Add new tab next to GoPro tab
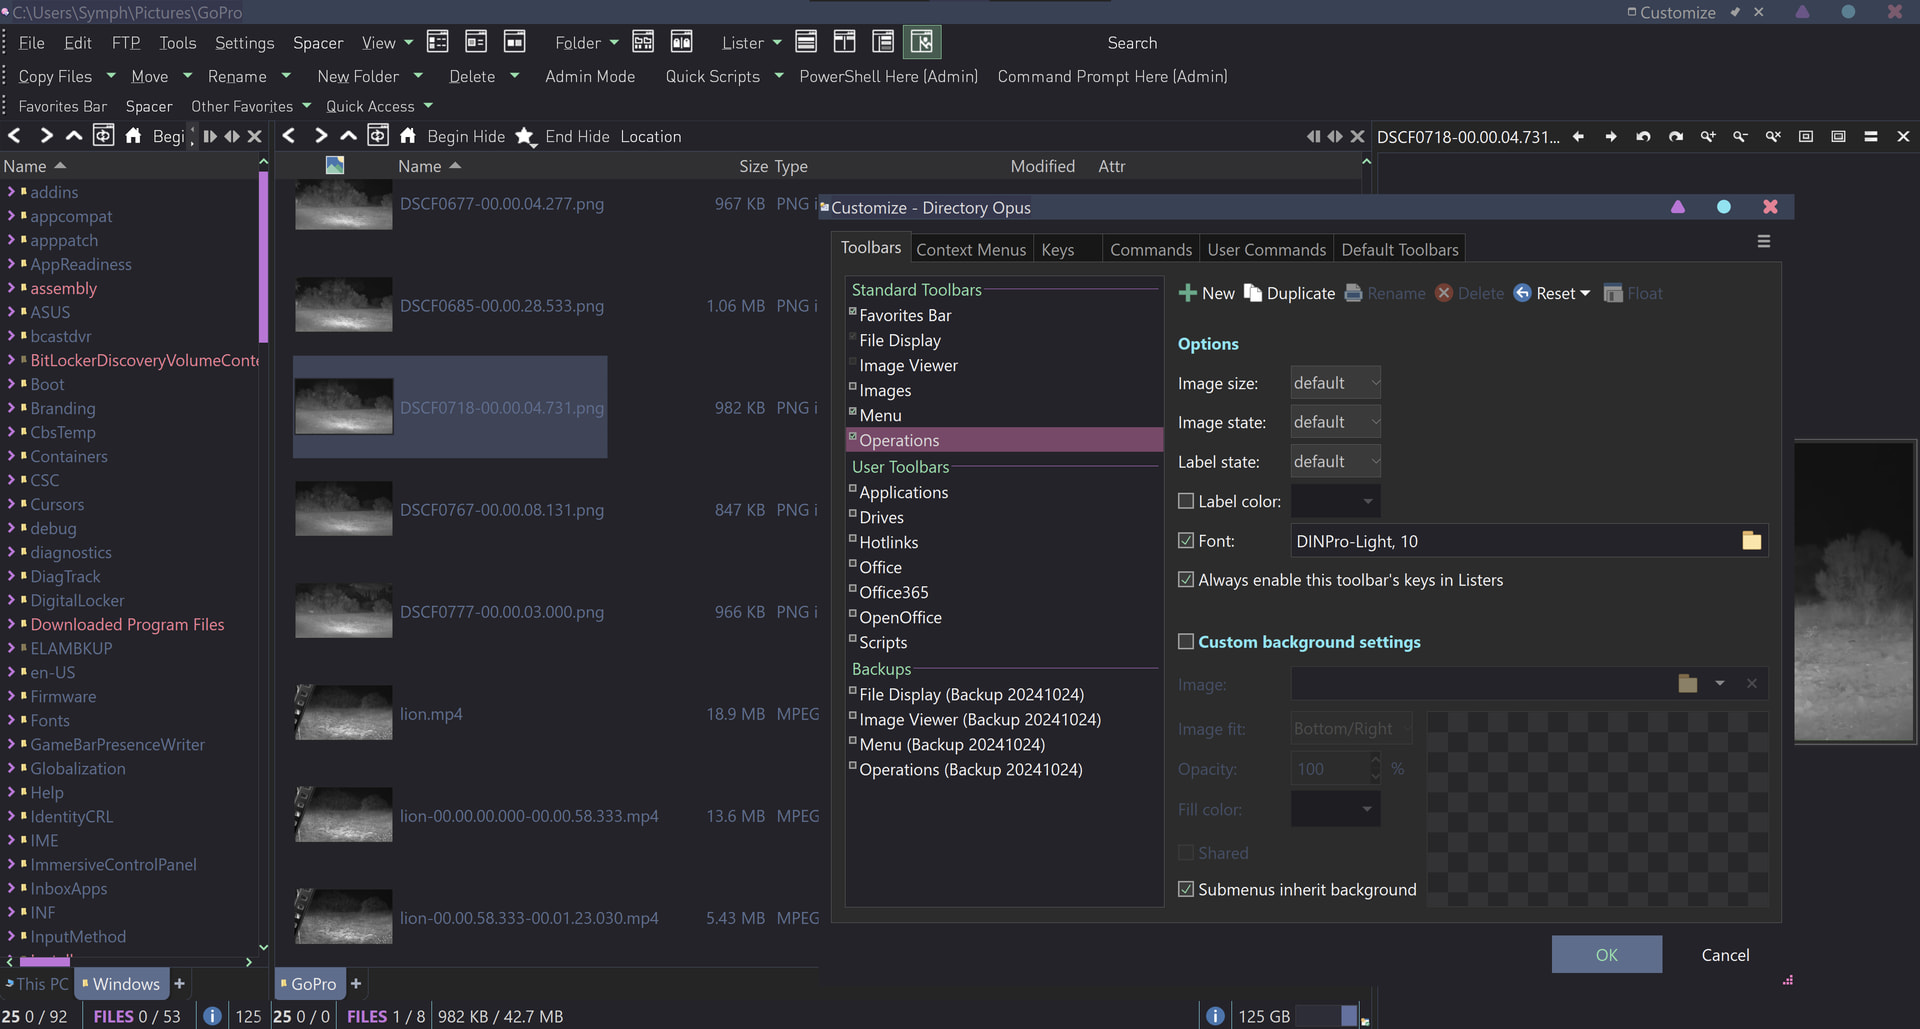This screenshot has height=1029, width=1920. (356, 984)
